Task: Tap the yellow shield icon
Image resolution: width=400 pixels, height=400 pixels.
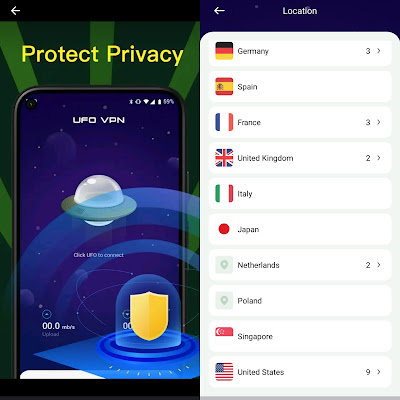Action: [x=149, y=315]
